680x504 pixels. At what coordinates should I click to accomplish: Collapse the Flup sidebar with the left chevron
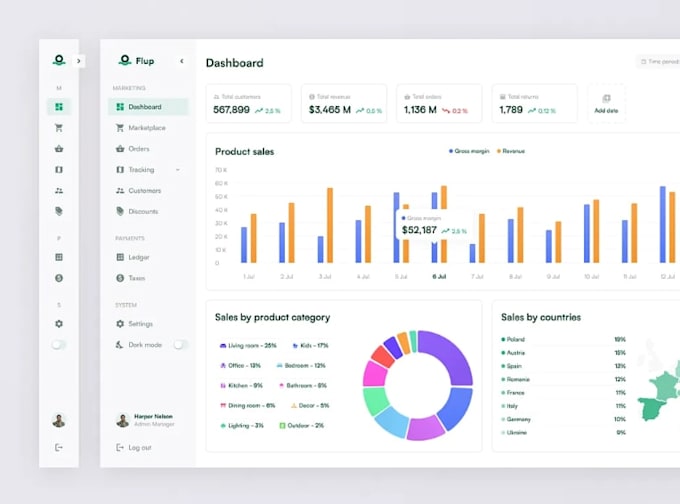coord(182,61)
